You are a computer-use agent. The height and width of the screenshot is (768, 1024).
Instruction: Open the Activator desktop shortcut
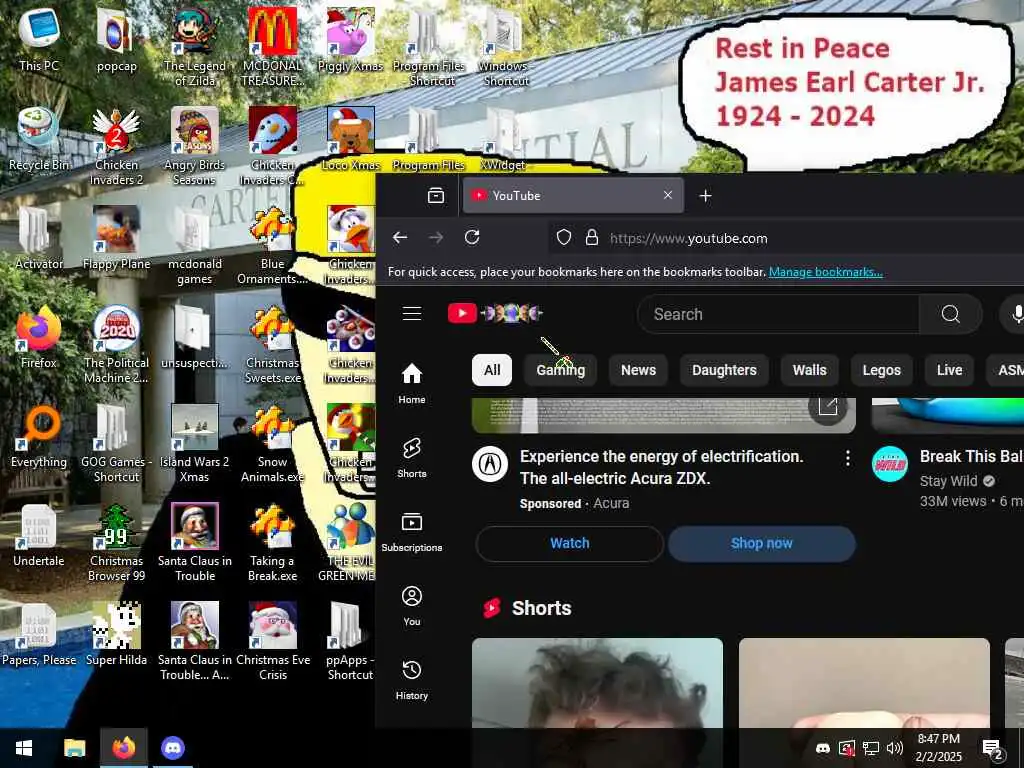(39, 238)
